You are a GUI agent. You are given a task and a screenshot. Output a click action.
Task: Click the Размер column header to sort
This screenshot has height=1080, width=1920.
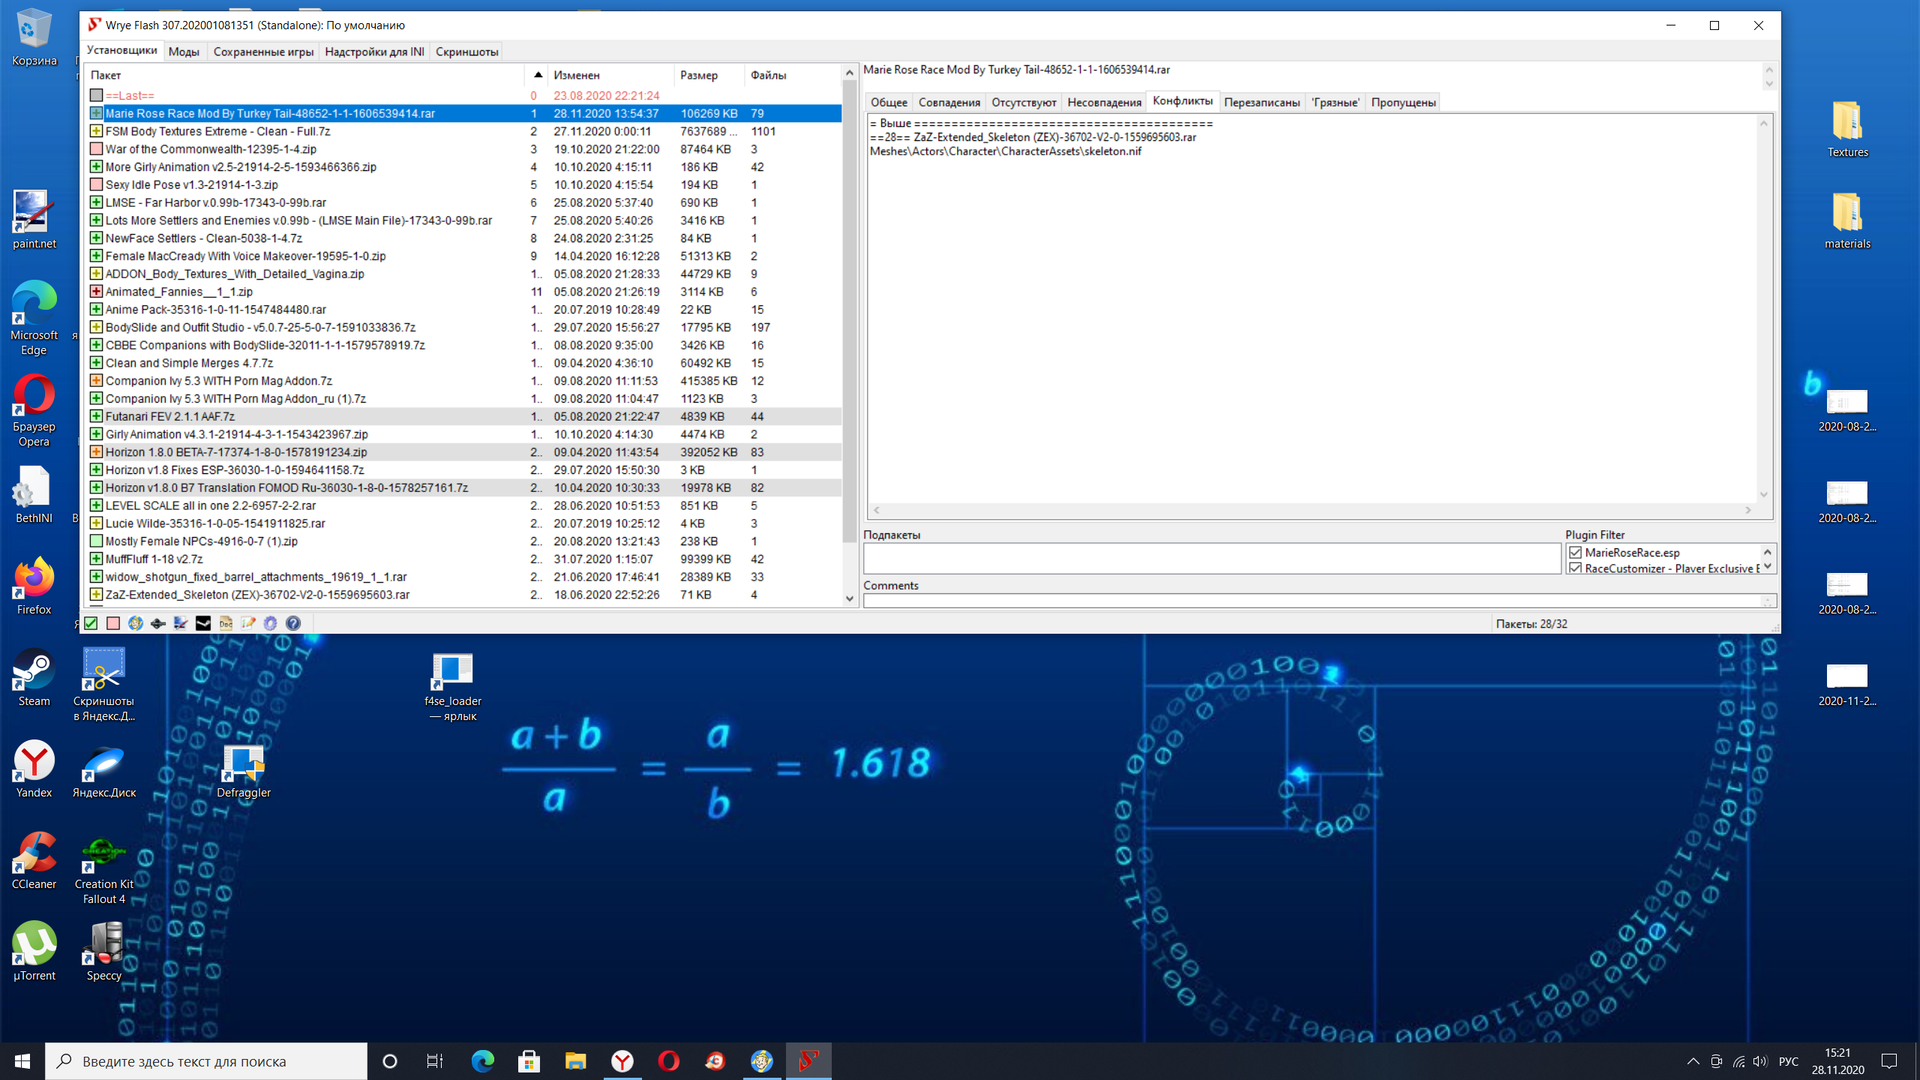click(698, 75)
